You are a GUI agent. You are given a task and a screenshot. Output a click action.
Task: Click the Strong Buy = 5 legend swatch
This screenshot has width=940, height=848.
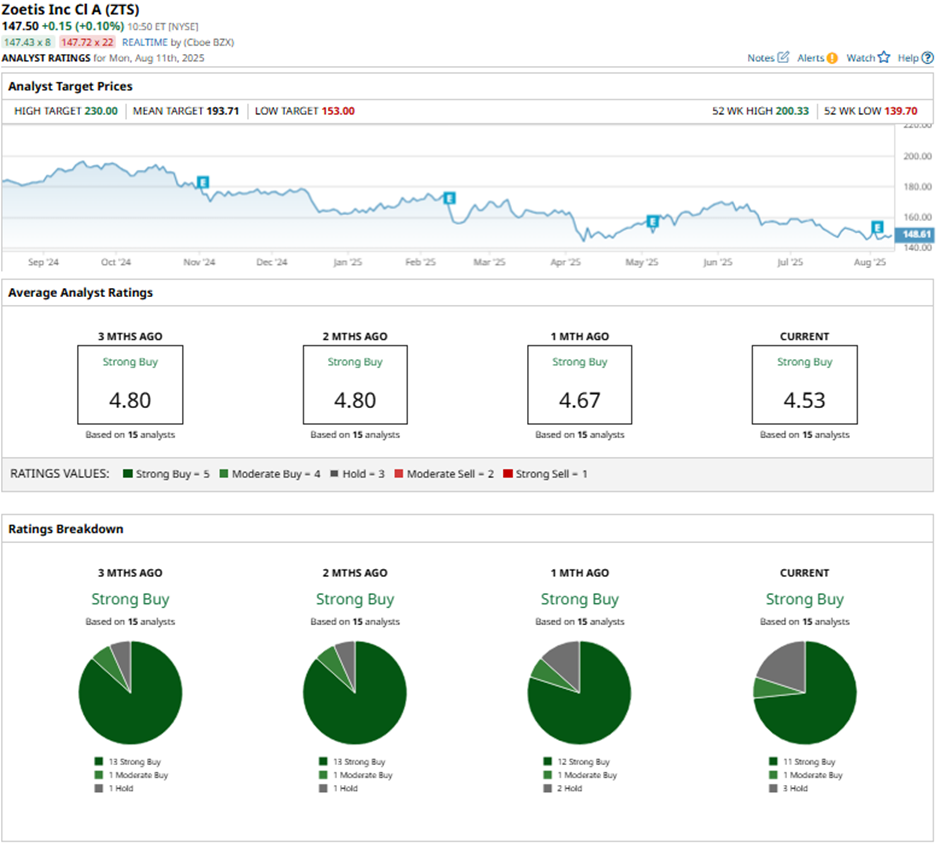click(128, 473)
